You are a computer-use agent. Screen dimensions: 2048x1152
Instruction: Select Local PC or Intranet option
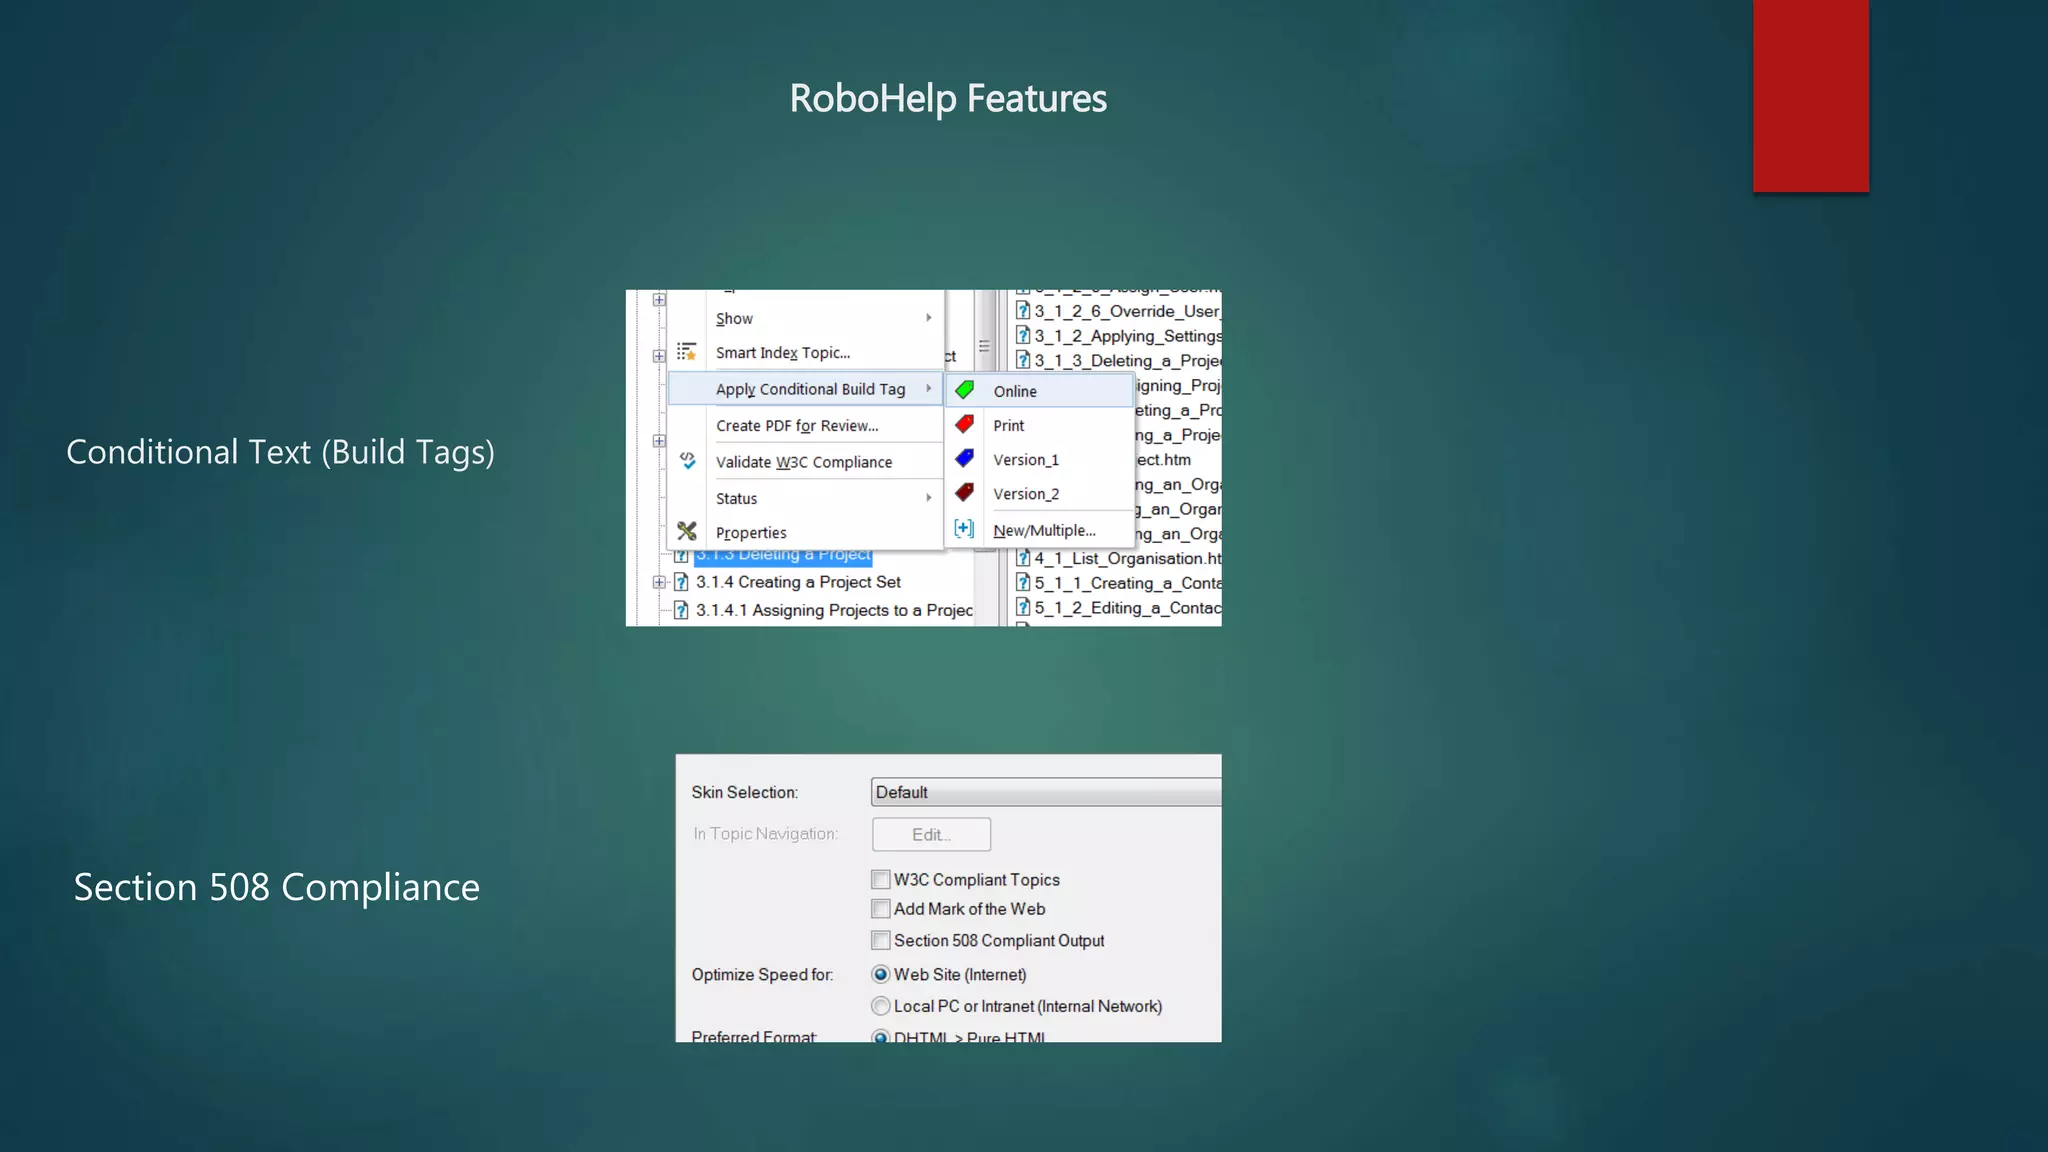pos(880,1006)
